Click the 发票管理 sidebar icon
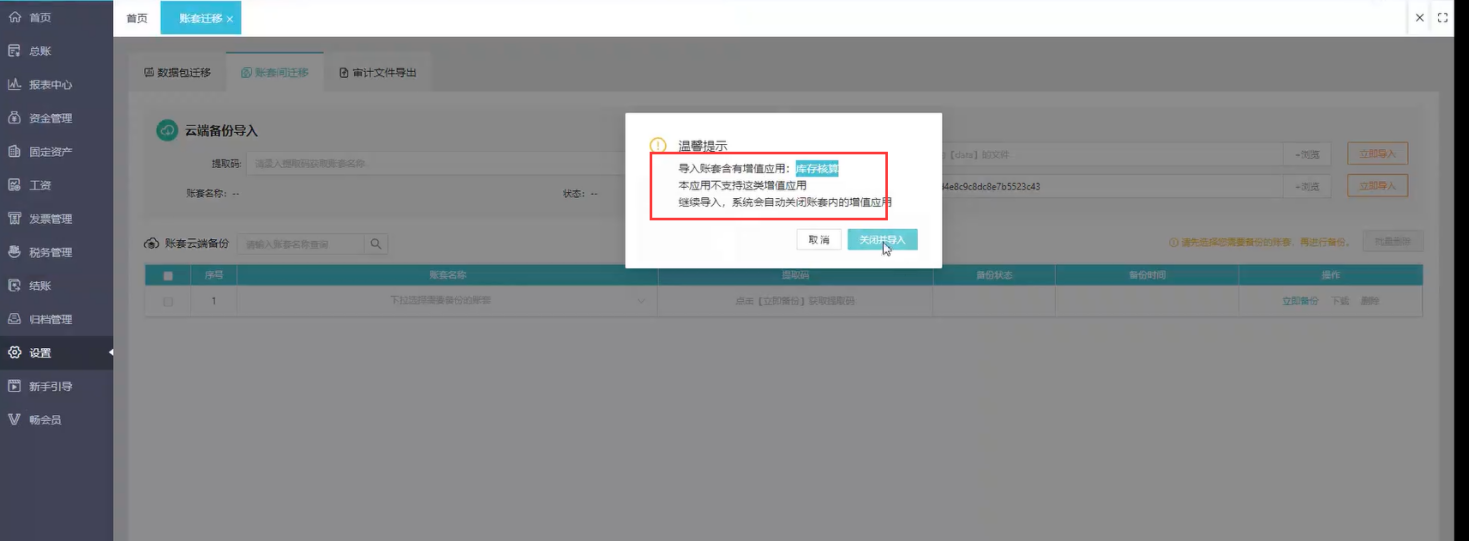 [14, 219]
